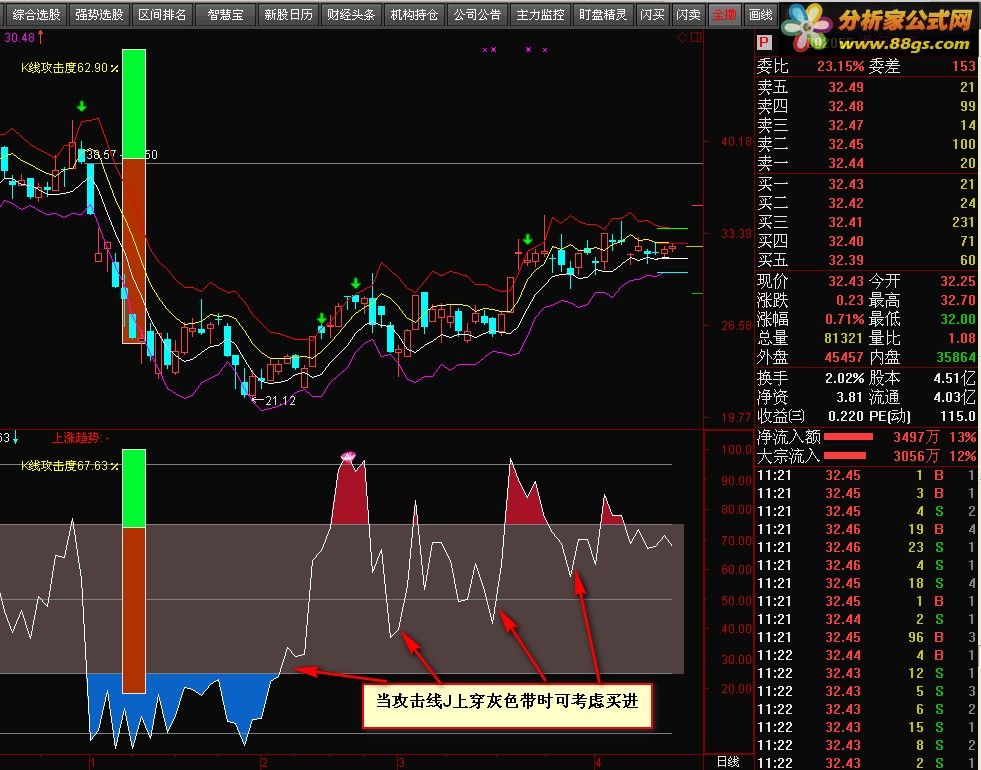Select the 卖三 32.47 ask row
Viewport: 981px width, 770px height.
click(x=867, y=125)
